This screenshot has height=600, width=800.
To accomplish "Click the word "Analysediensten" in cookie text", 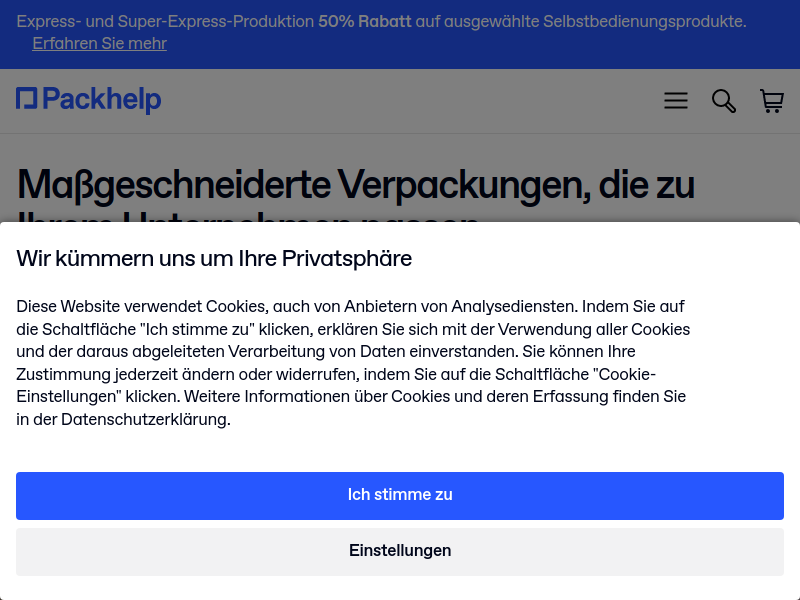I will click(514, 307).
